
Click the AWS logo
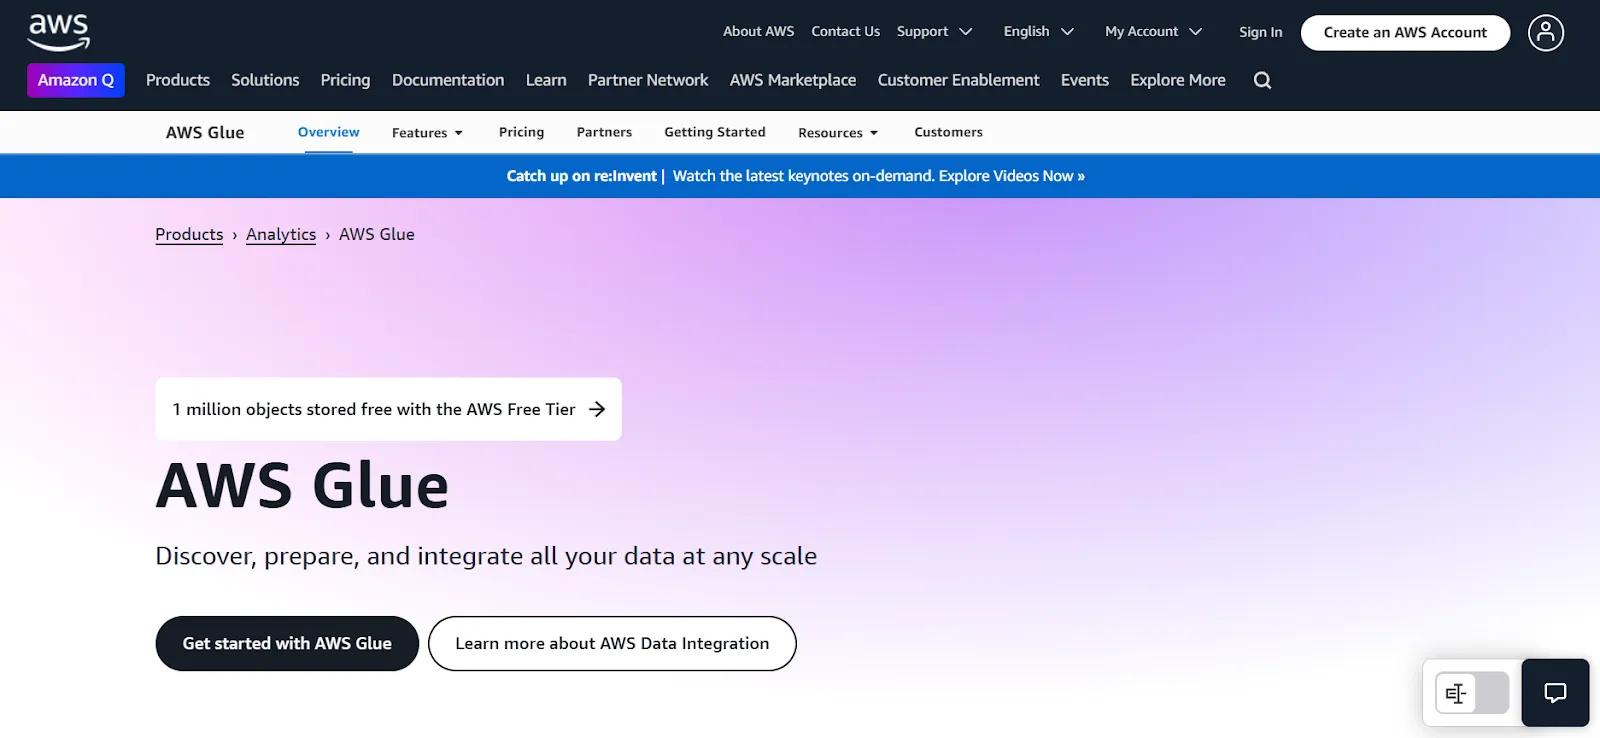tap(59, 32)
